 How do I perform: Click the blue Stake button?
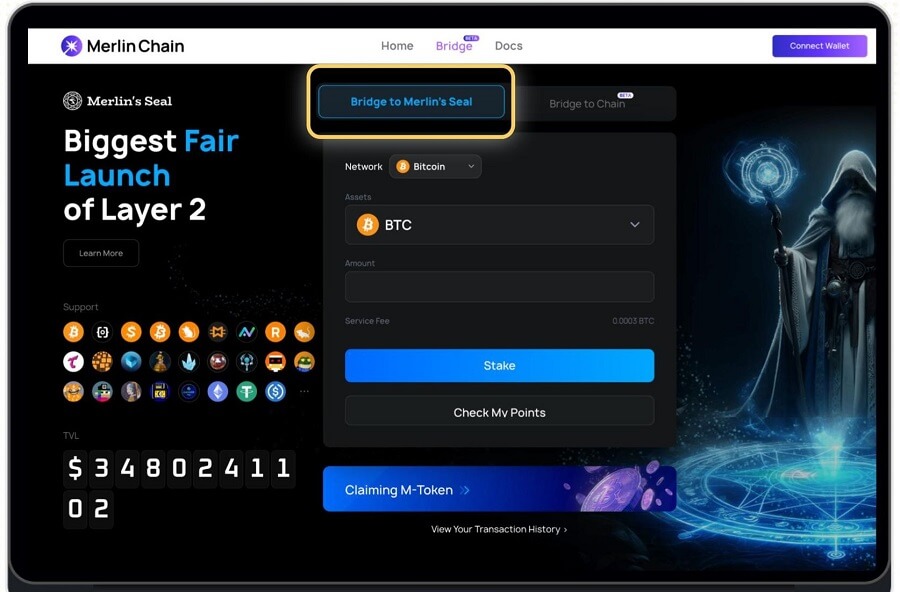point(499,366)
